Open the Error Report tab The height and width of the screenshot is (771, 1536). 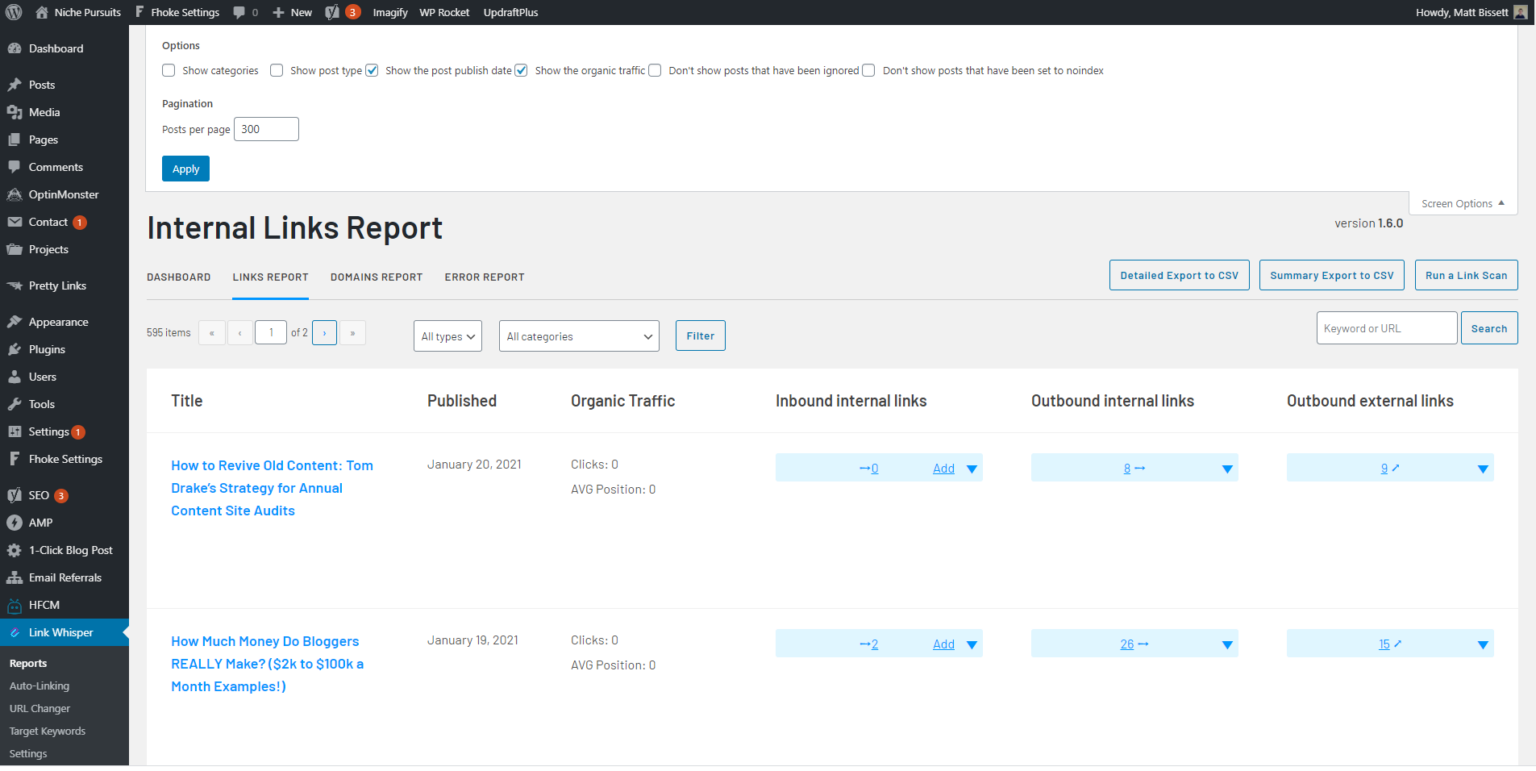484,277
